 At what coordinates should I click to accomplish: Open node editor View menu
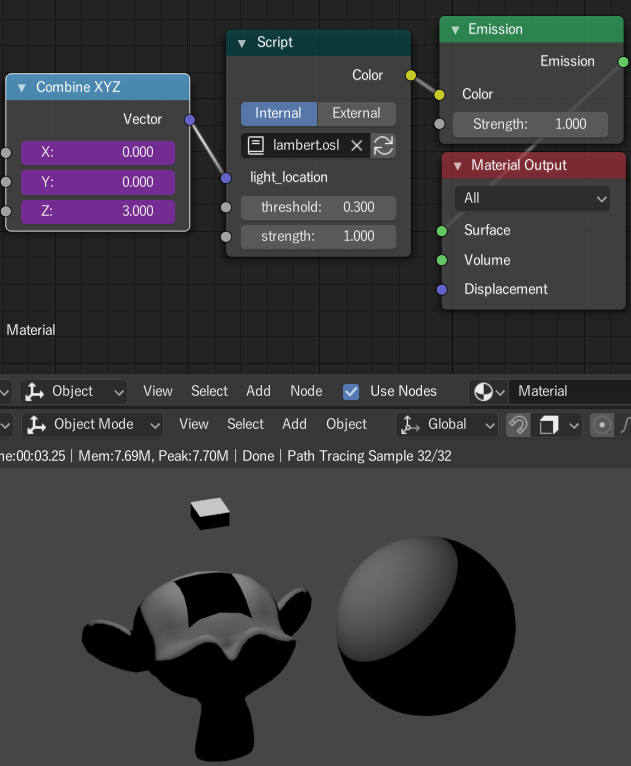click(158, 391)
